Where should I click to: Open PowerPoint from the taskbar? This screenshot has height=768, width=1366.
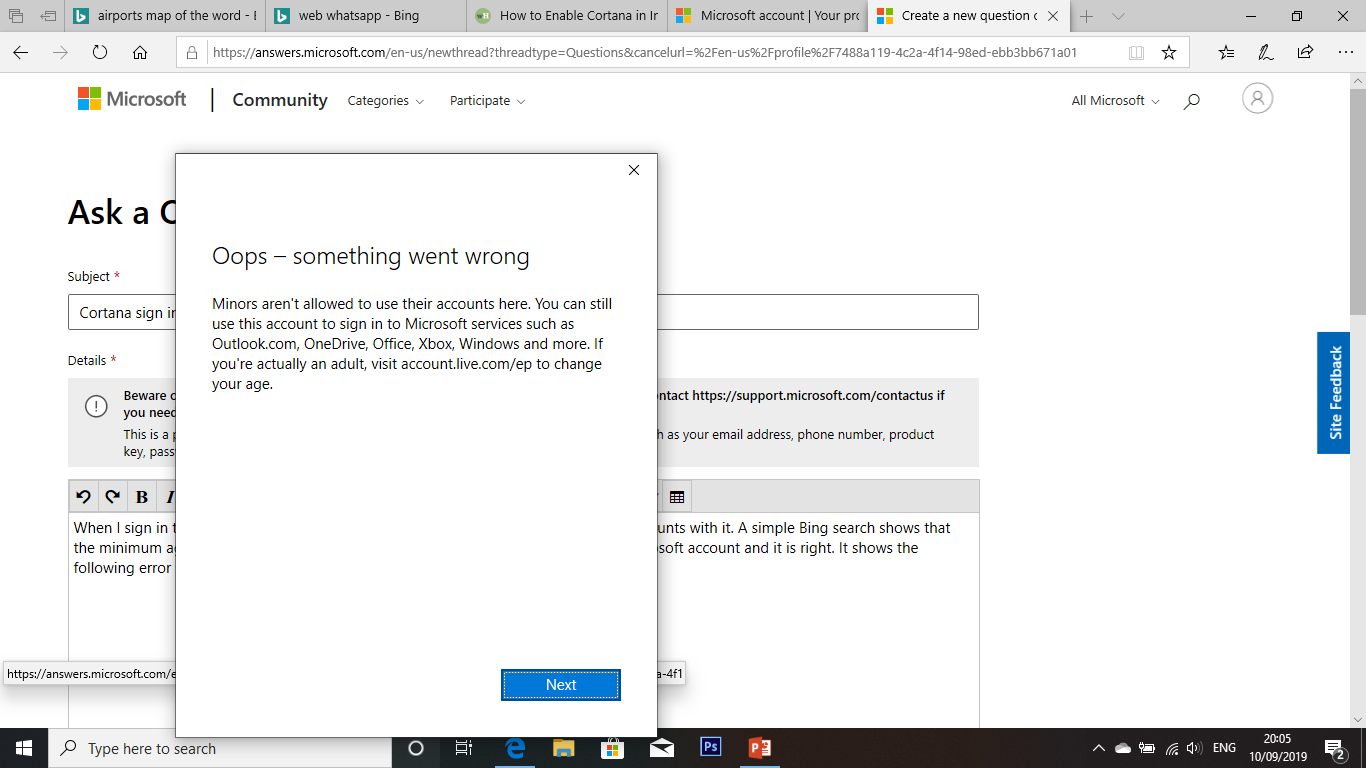click(x=759, y=748)
